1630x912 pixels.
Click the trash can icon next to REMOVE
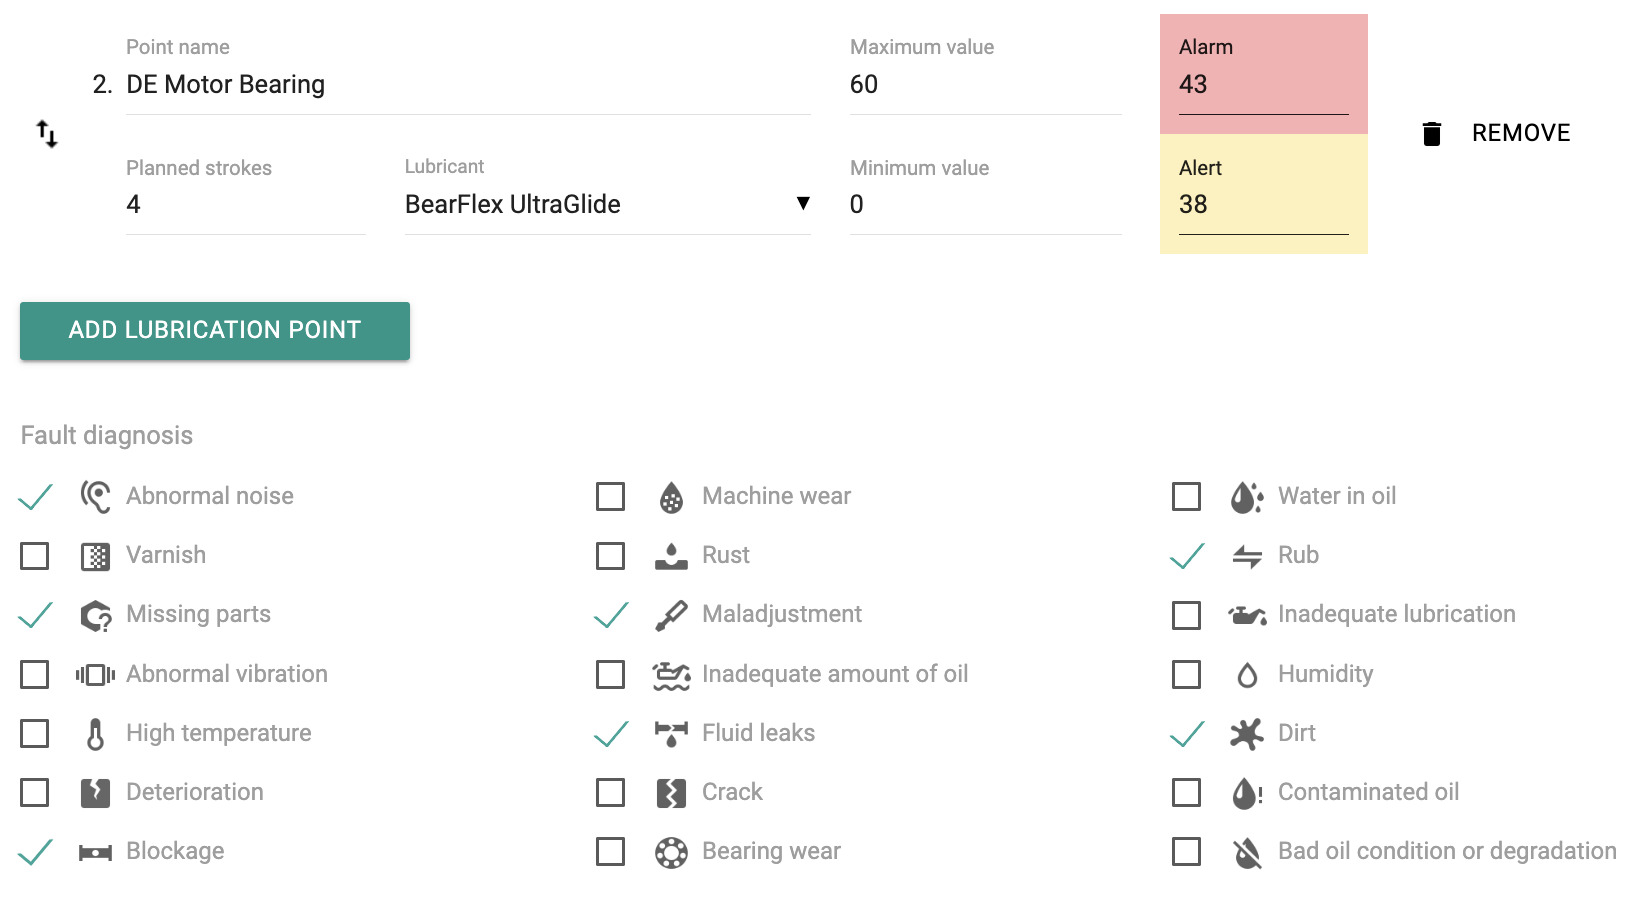point(1432,134)
